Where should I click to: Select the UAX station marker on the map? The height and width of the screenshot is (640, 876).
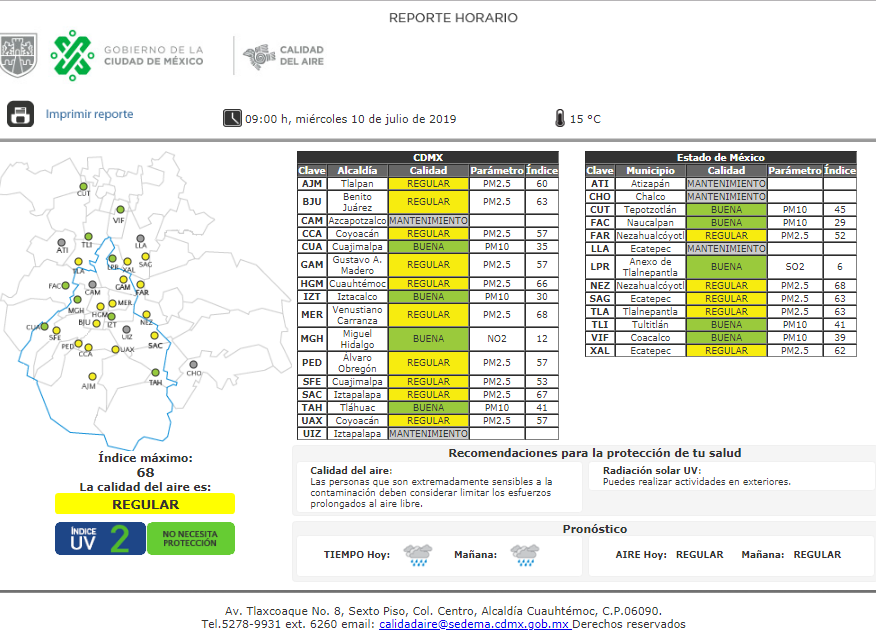[115, 350]
